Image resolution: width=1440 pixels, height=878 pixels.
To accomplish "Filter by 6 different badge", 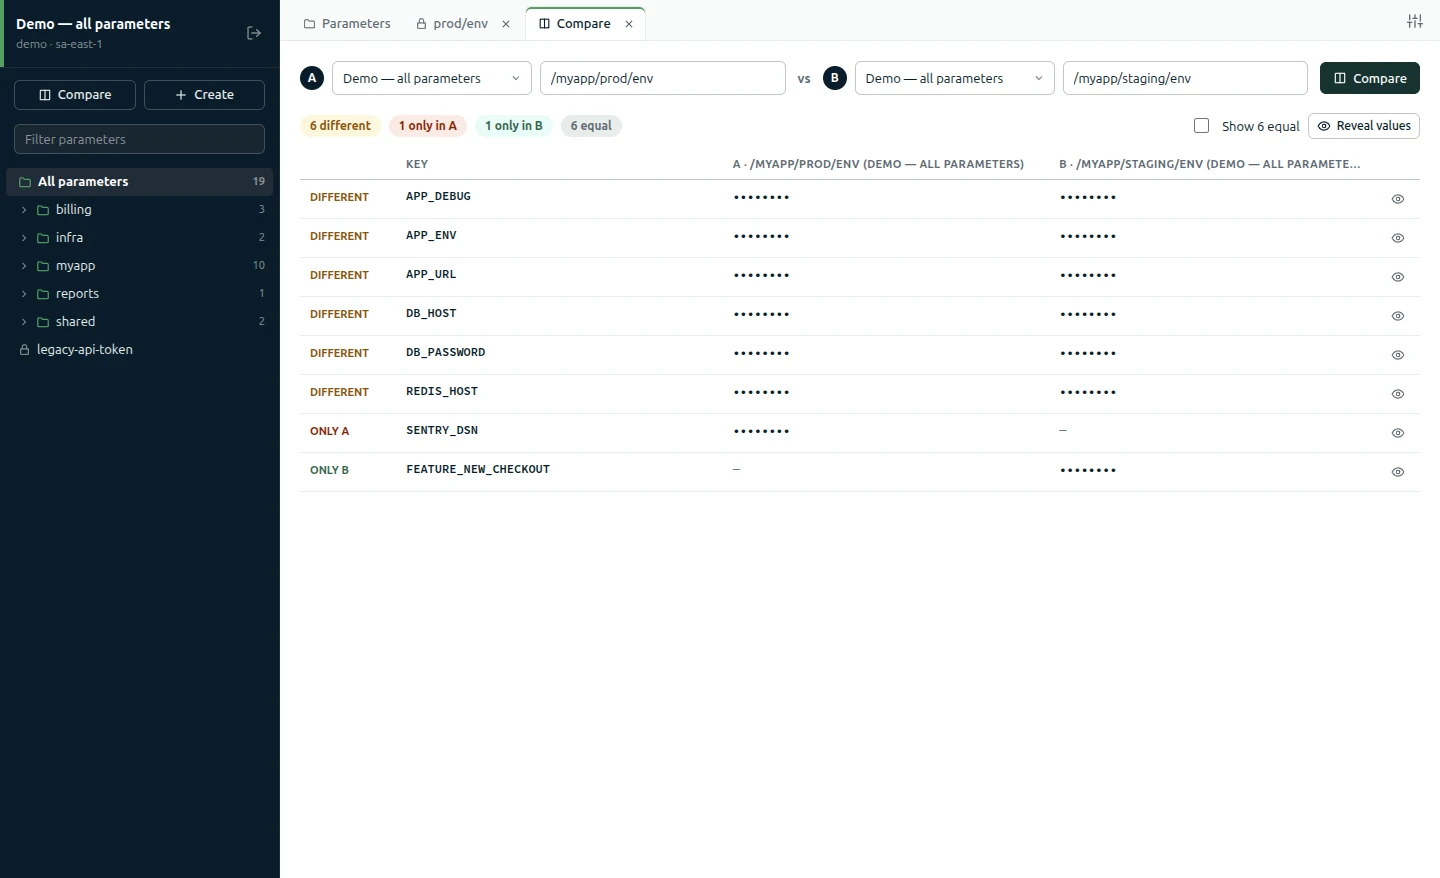I will coord(340,126).
